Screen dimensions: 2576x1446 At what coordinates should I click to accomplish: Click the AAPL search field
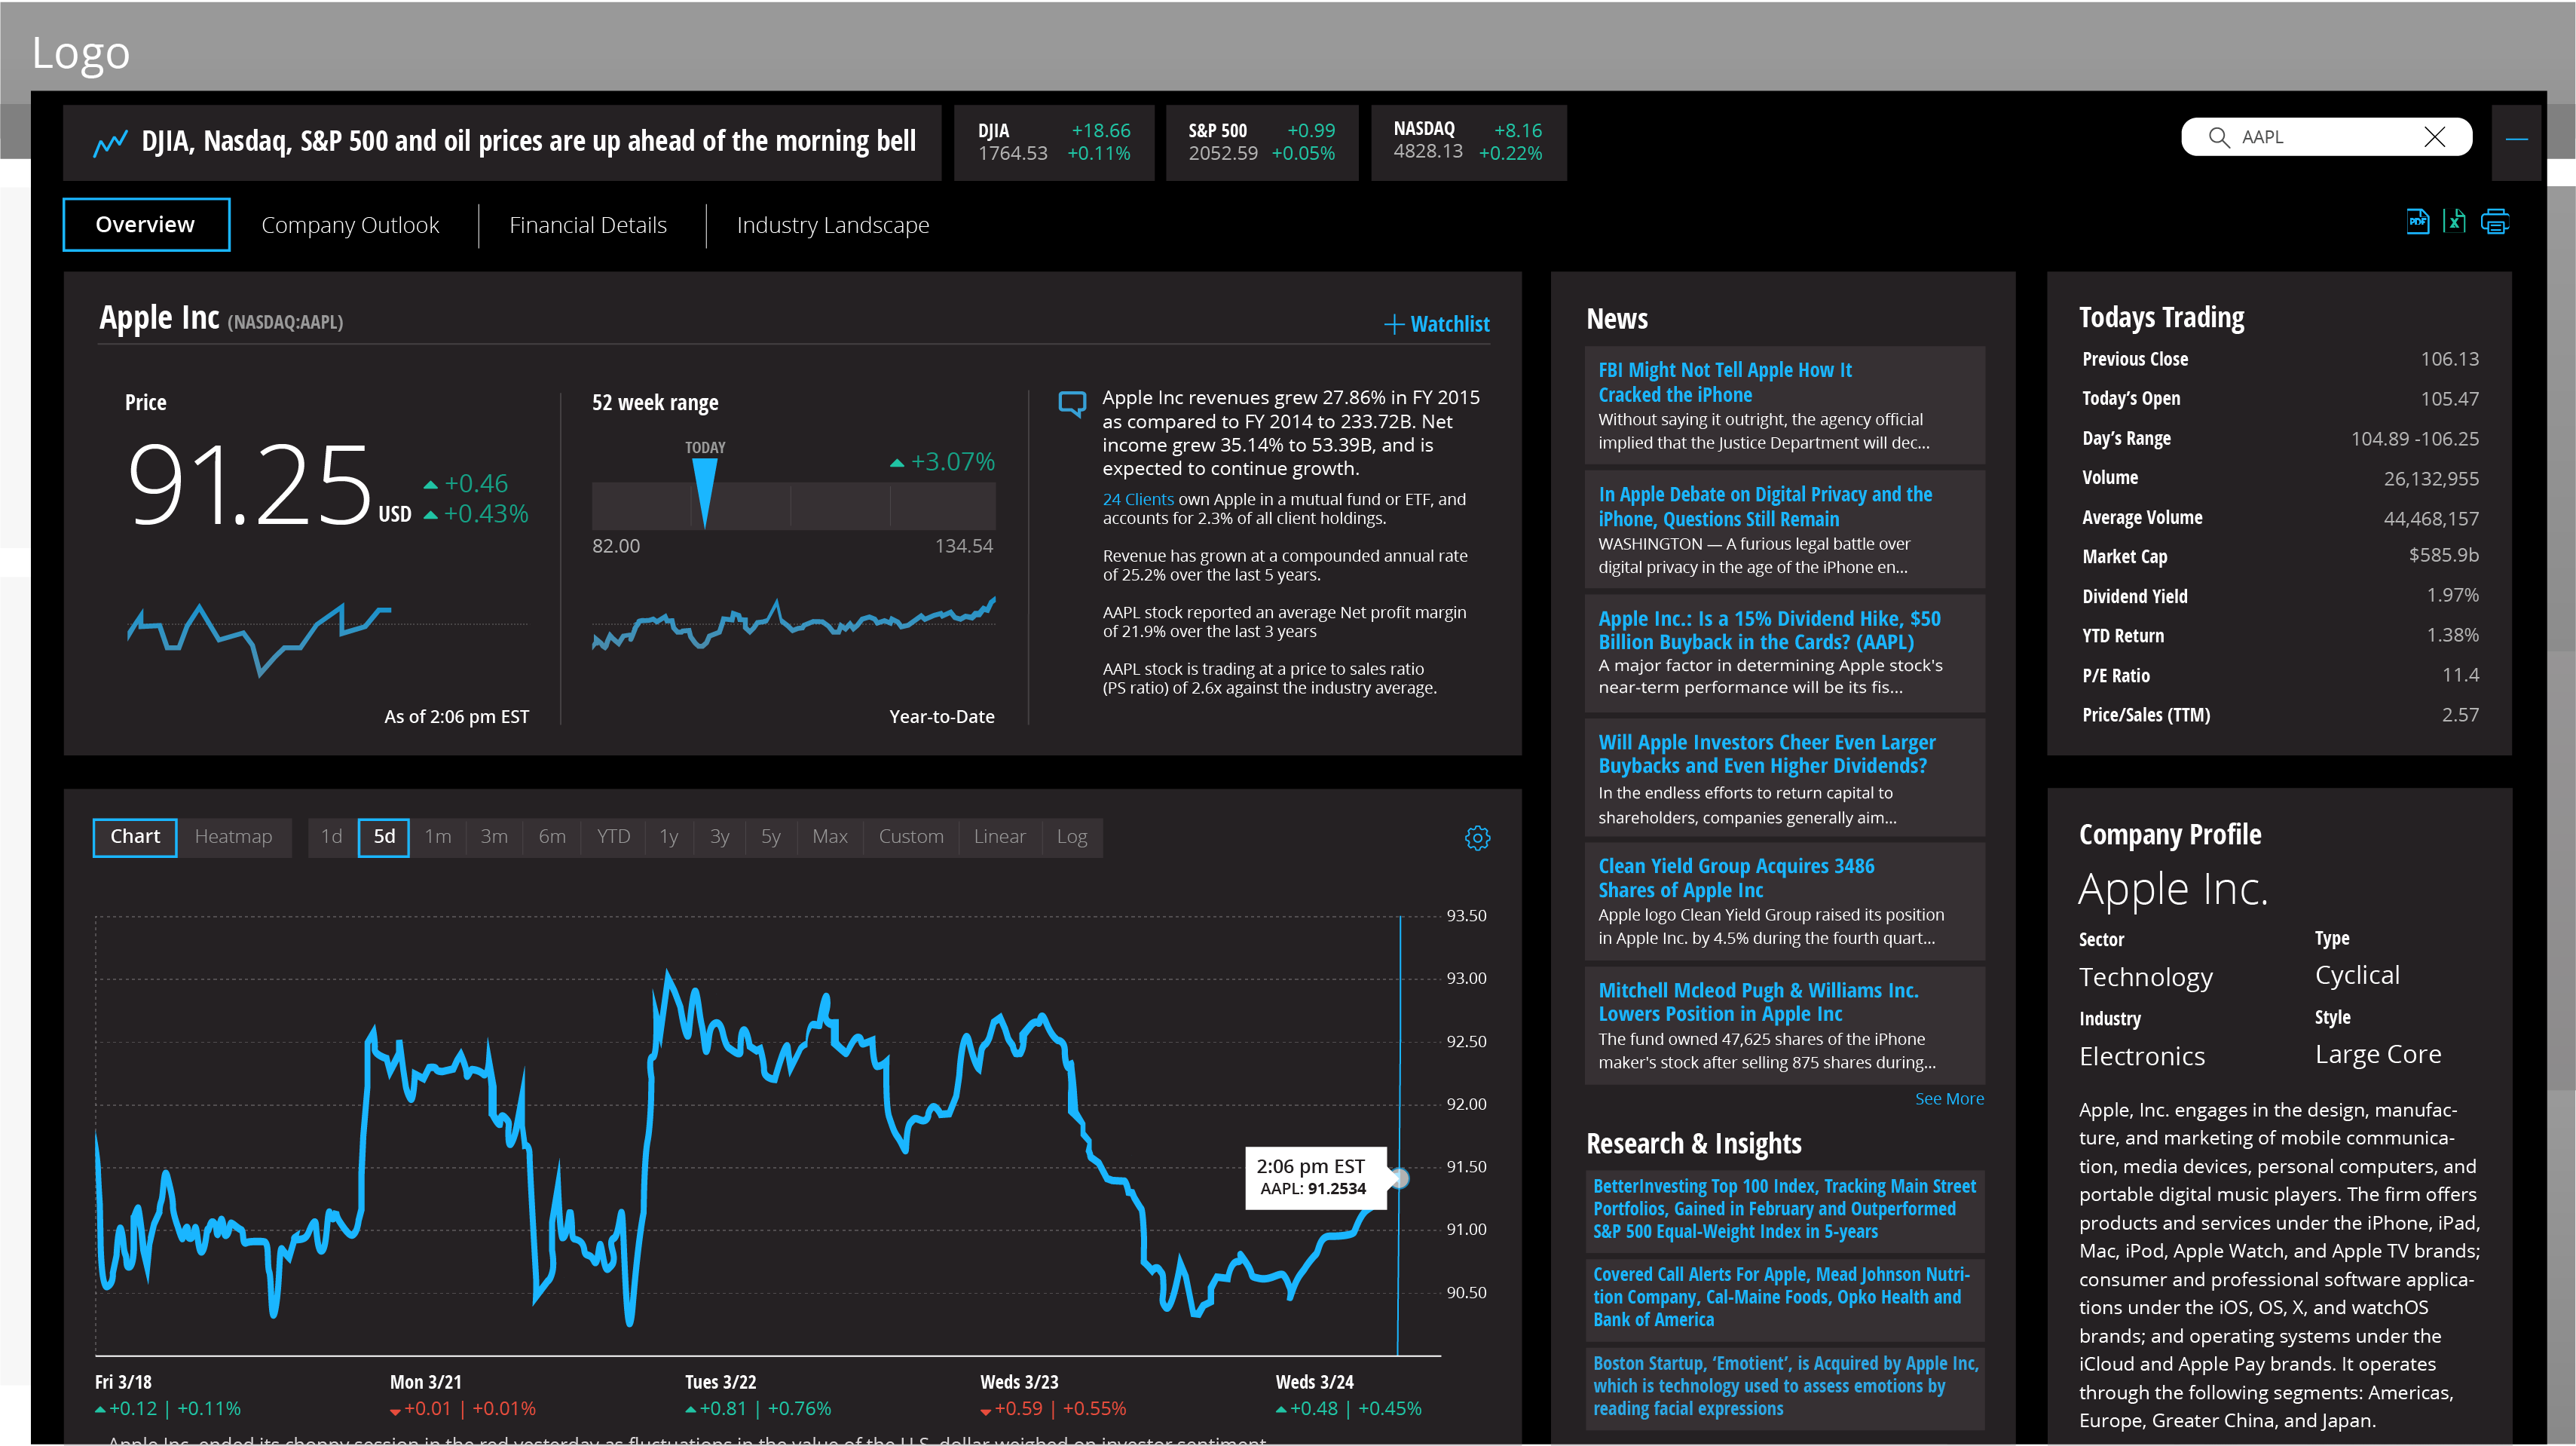2326,137
